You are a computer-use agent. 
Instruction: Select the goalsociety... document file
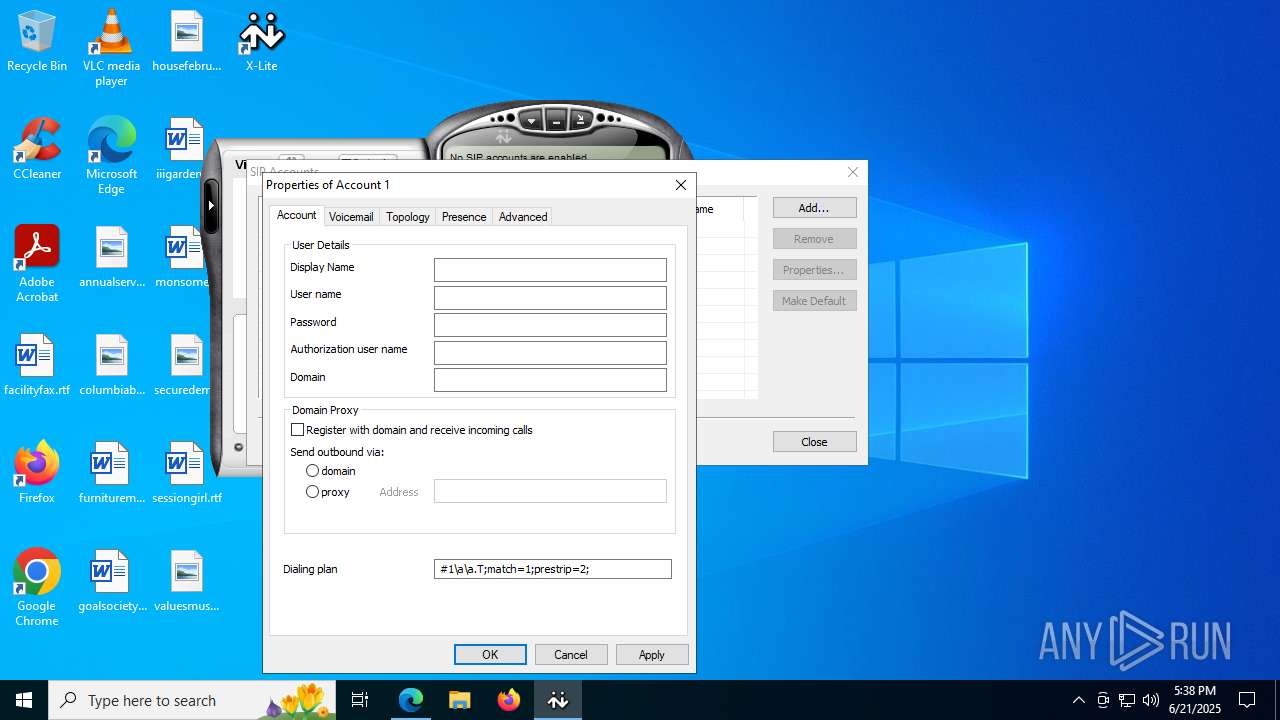(111, 582)
